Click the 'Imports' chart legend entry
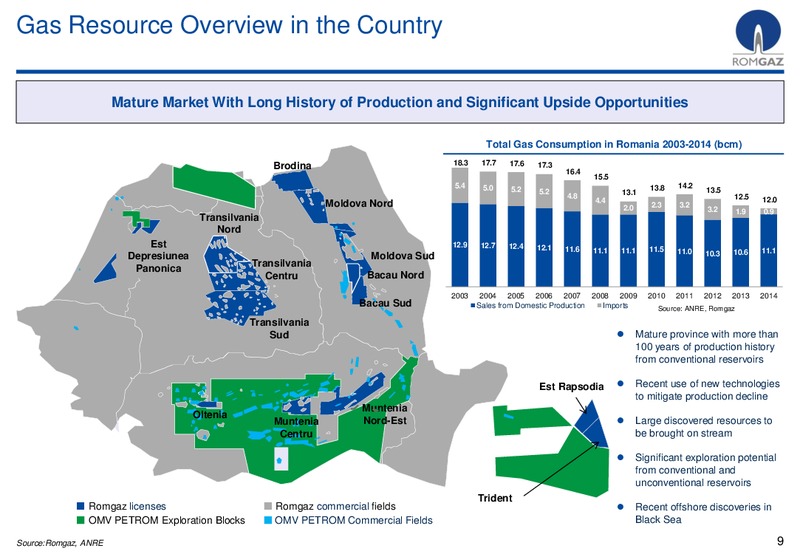800x554 pixels. 613,305
